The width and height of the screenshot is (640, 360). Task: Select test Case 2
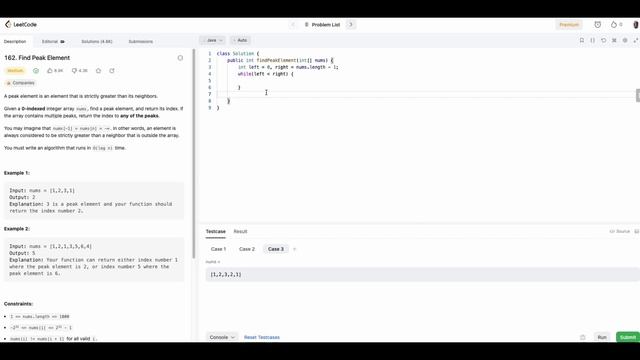247,249
